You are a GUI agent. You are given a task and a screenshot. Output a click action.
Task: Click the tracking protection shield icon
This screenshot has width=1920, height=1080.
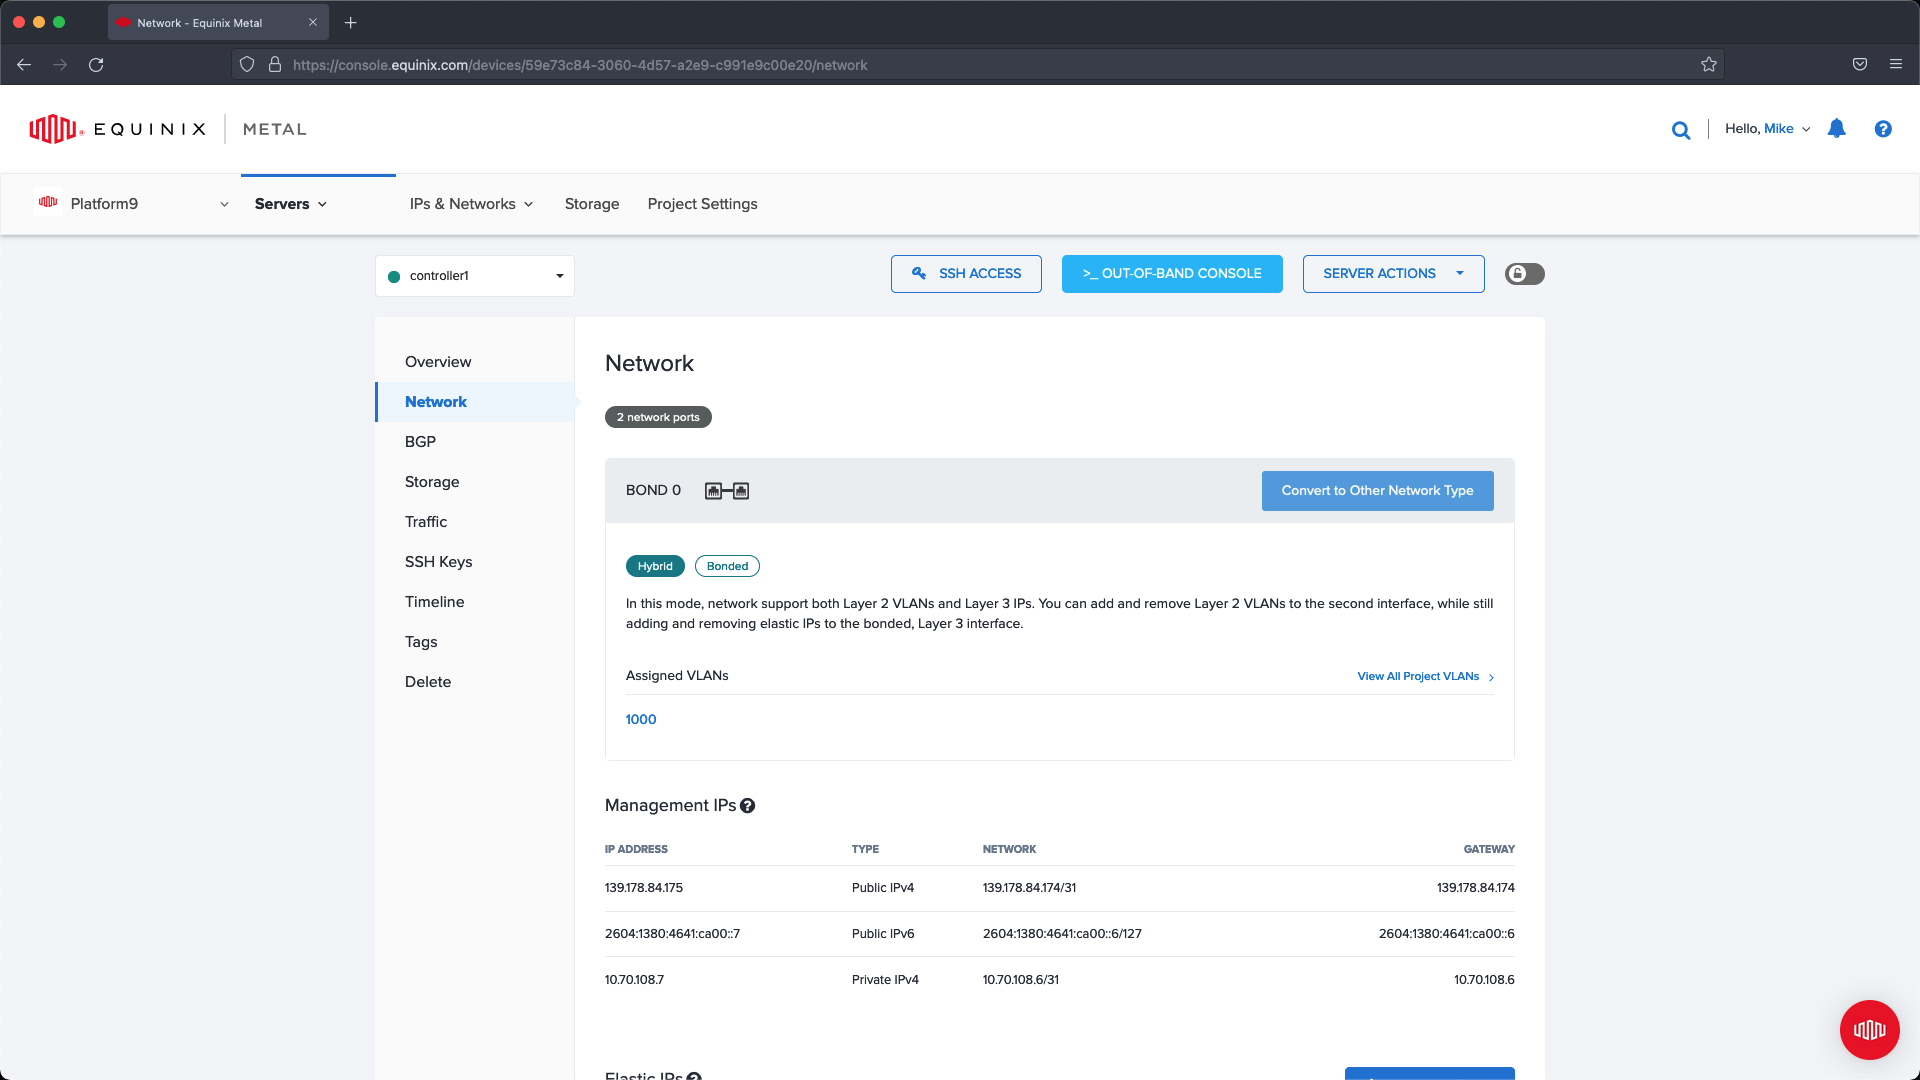(247, 65)
